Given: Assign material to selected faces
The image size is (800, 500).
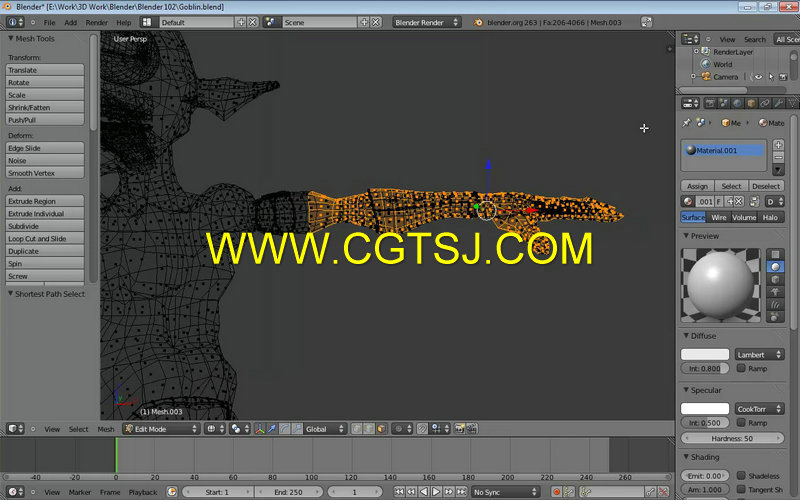Looking at the screenshot, I should (697, 186).
